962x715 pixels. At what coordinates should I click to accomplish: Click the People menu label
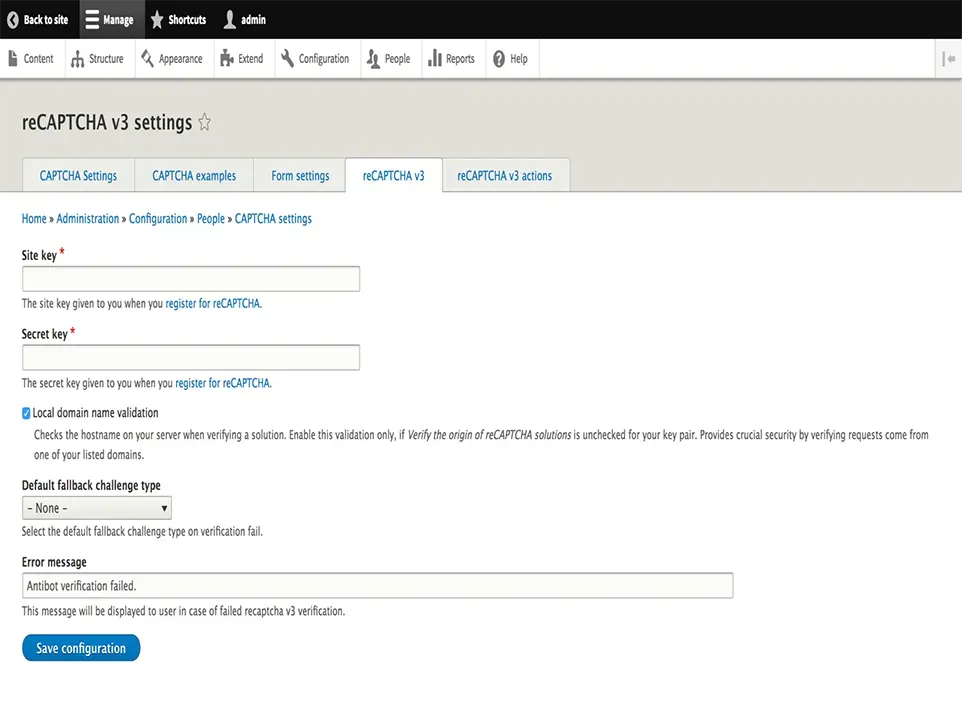coord(397,59)
